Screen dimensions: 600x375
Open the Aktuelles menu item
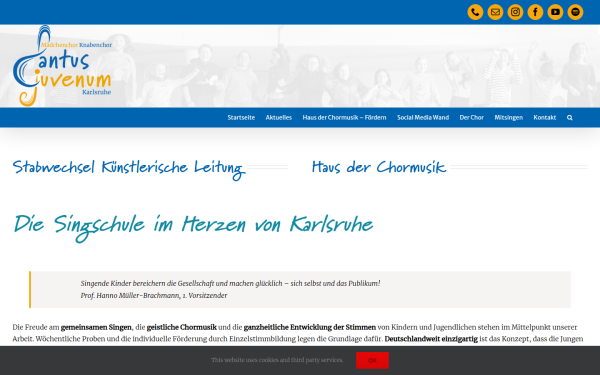(x=279, y=117)
